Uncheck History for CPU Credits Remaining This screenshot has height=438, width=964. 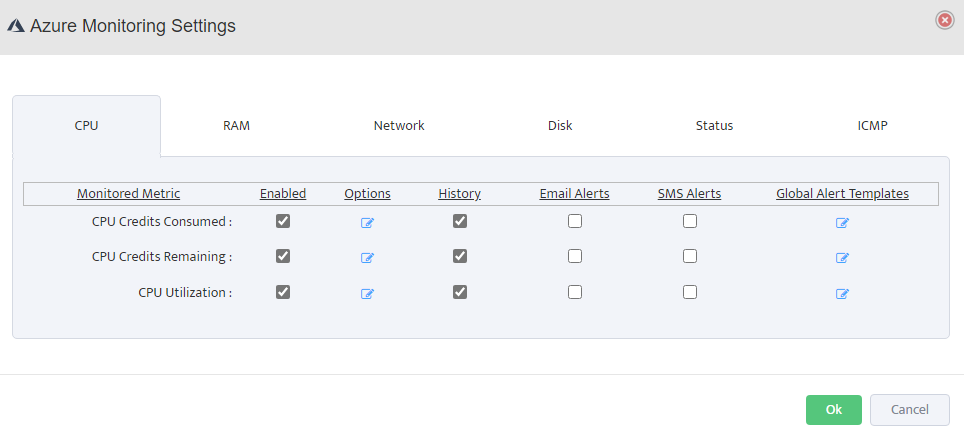(x=460, y=256)
